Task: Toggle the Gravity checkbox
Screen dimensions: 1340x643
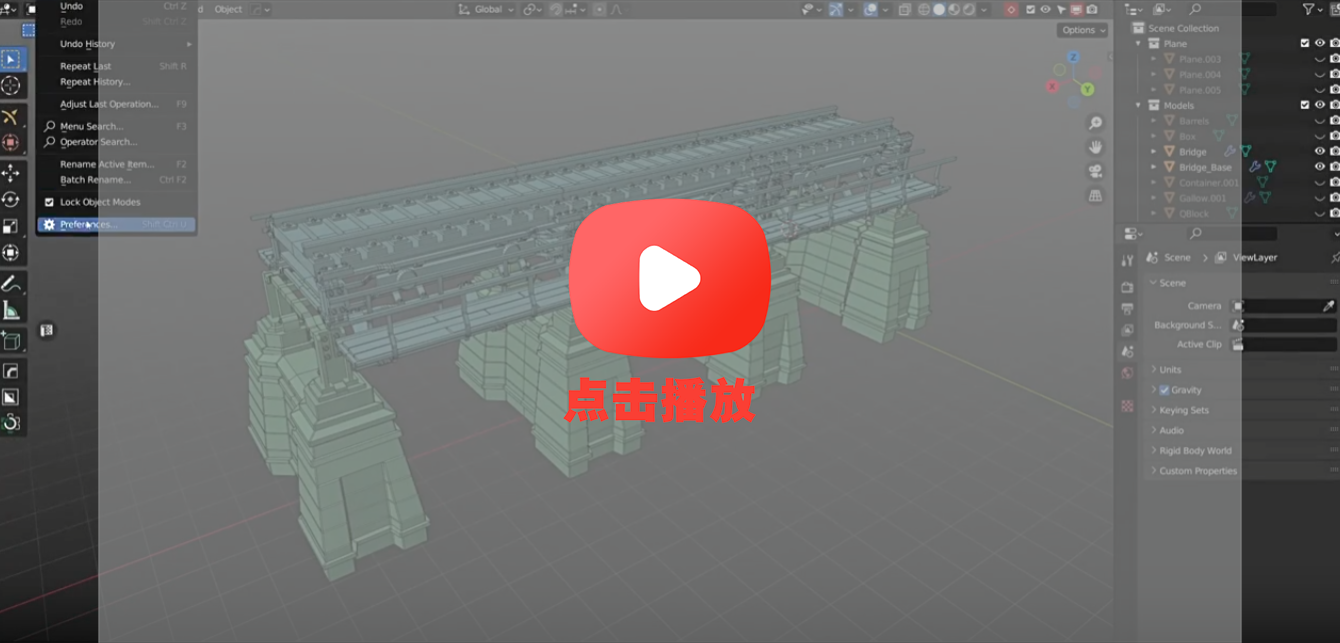Action: tap(1164, 390)
